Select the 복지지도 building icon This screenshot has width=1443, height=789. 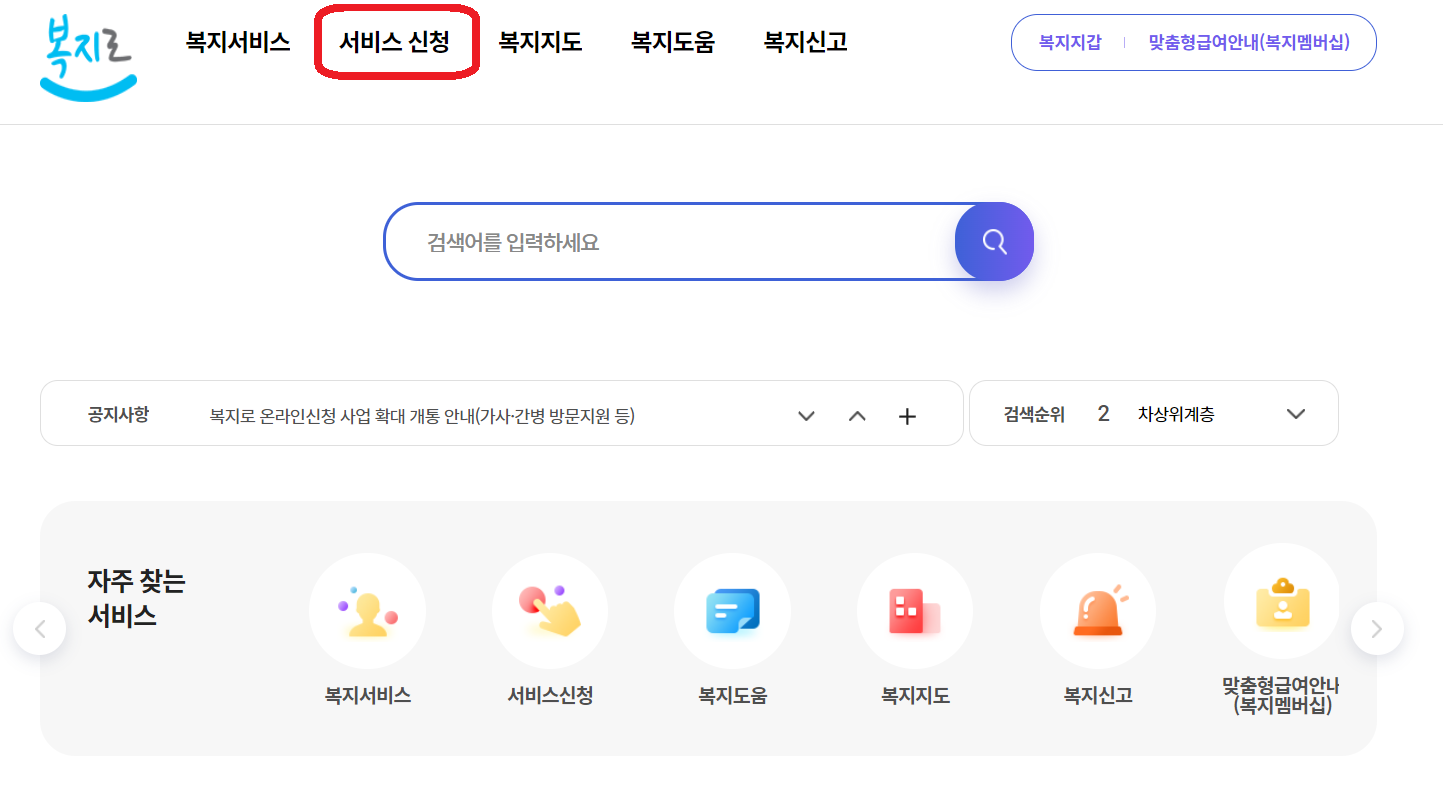tap(915, 610)
